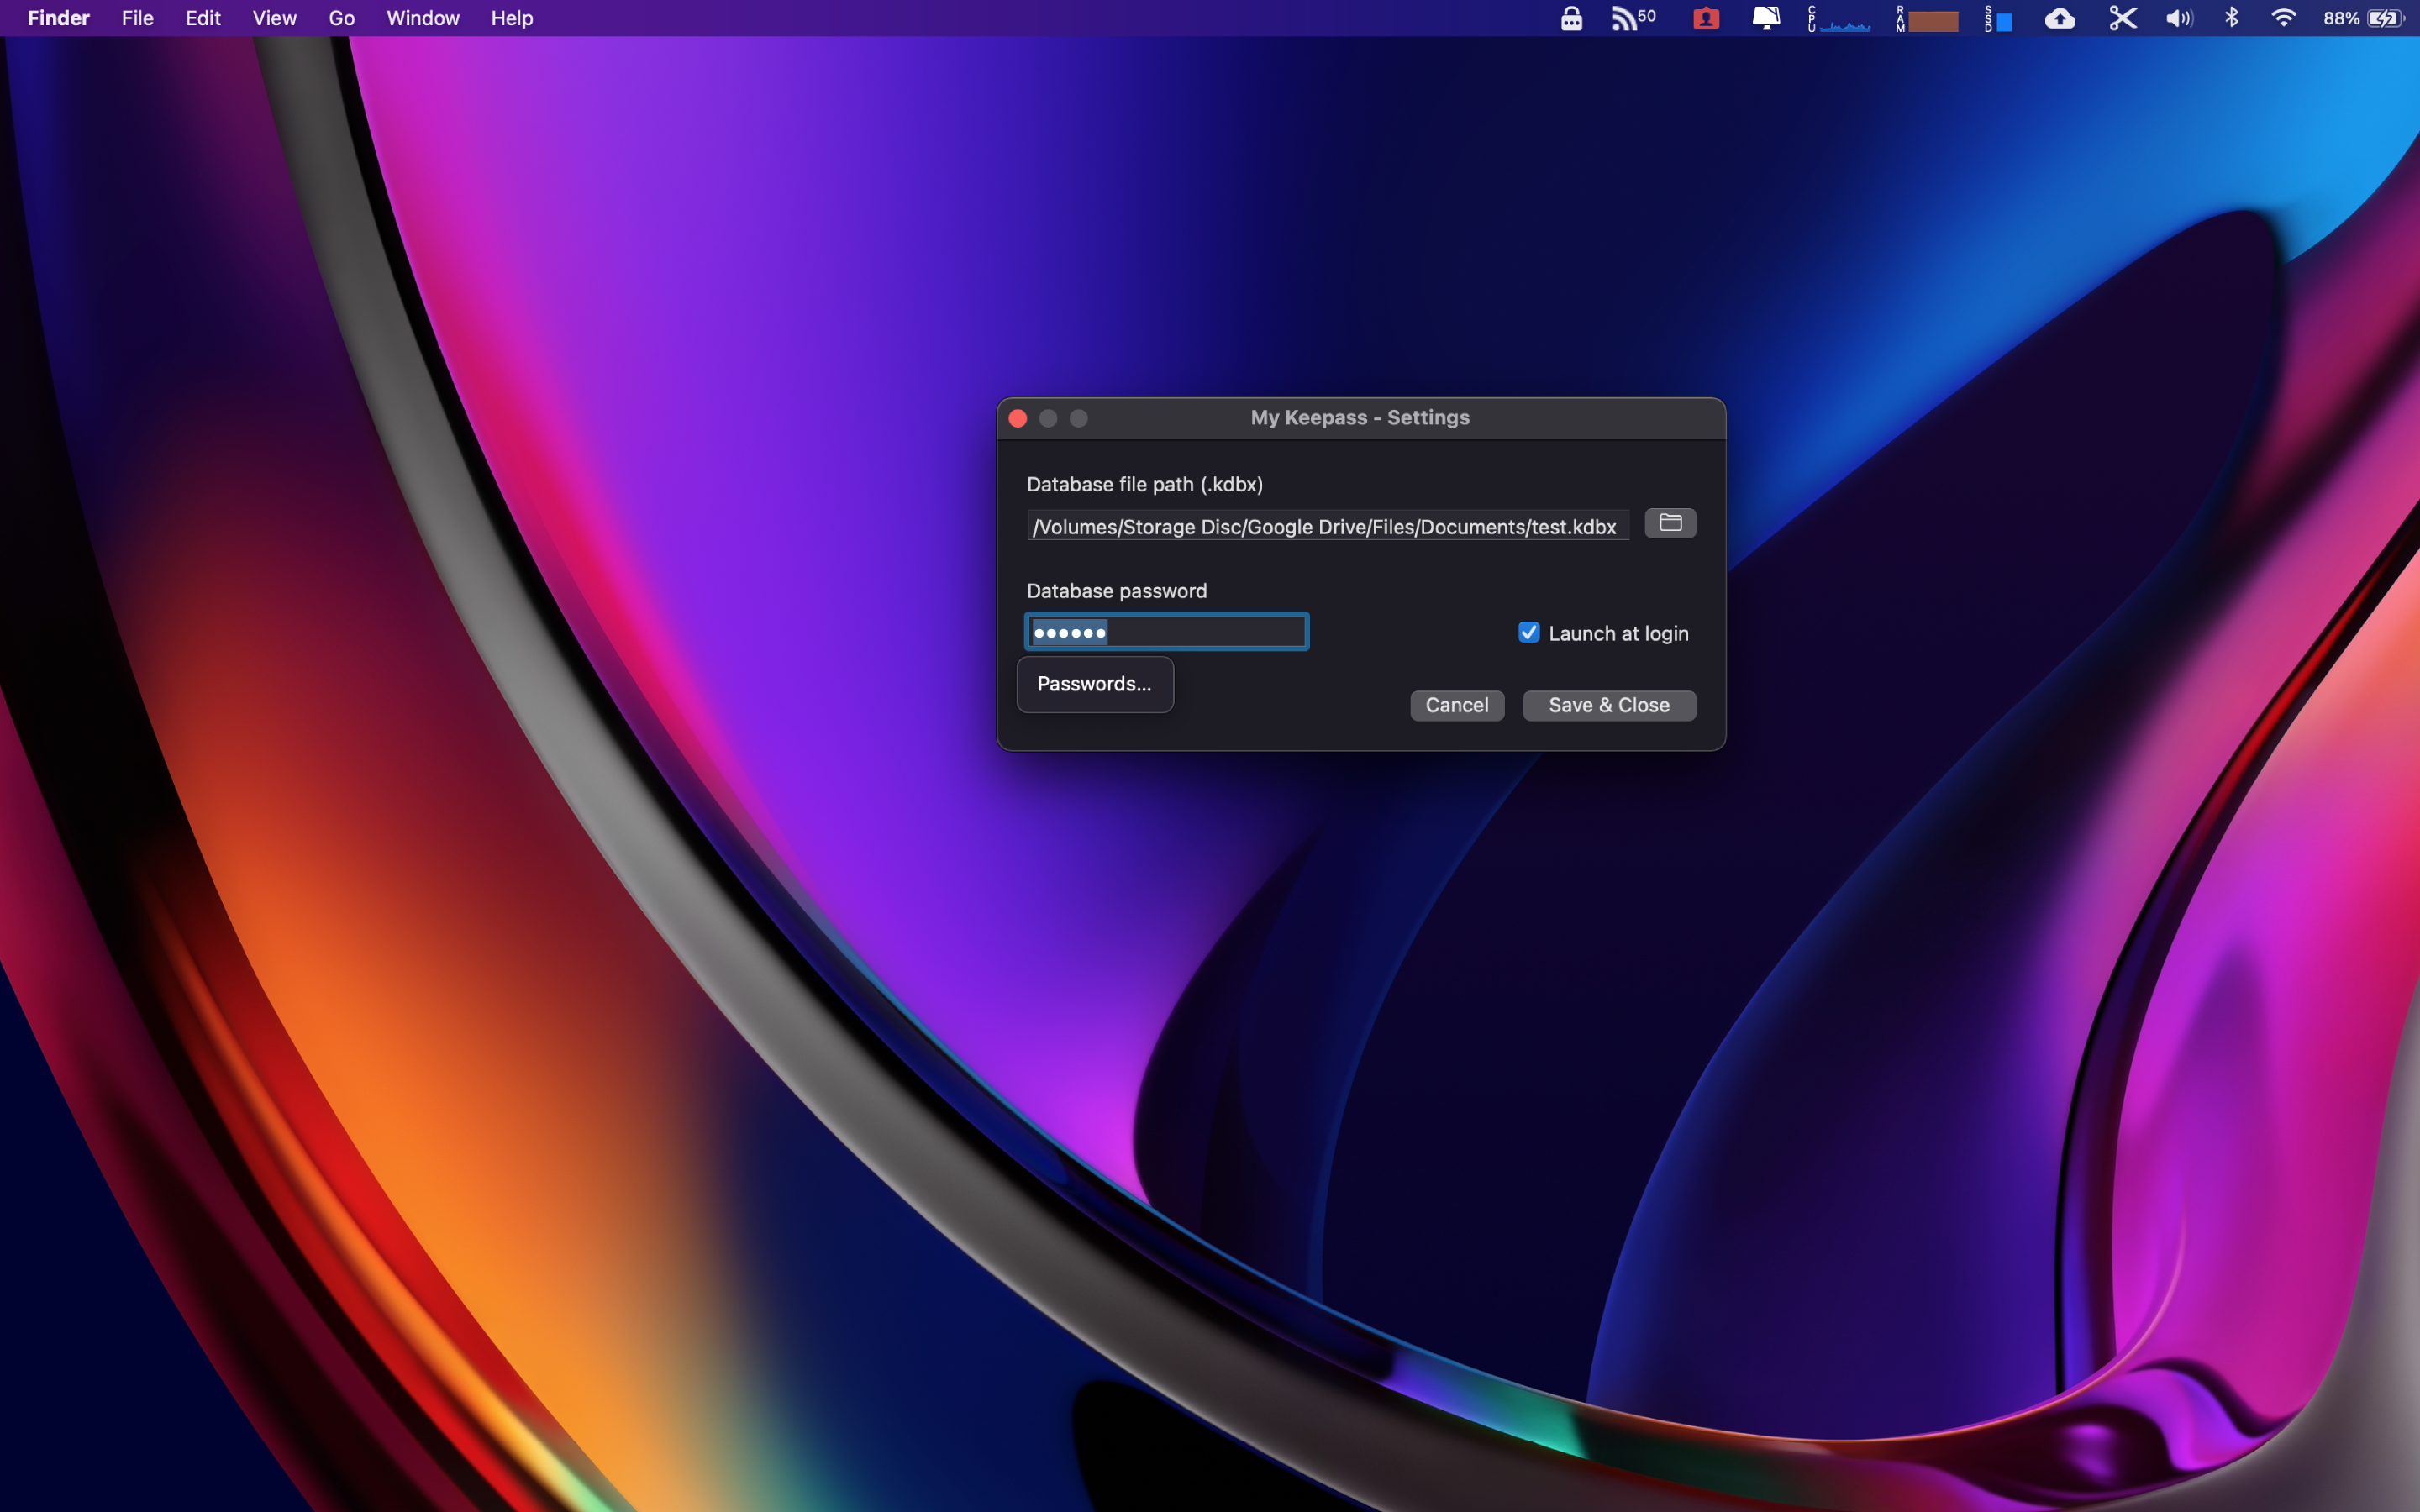The image size is (2420, 1512).
Task: Browse for database file with folder icon
Action: pos(1670,523)
